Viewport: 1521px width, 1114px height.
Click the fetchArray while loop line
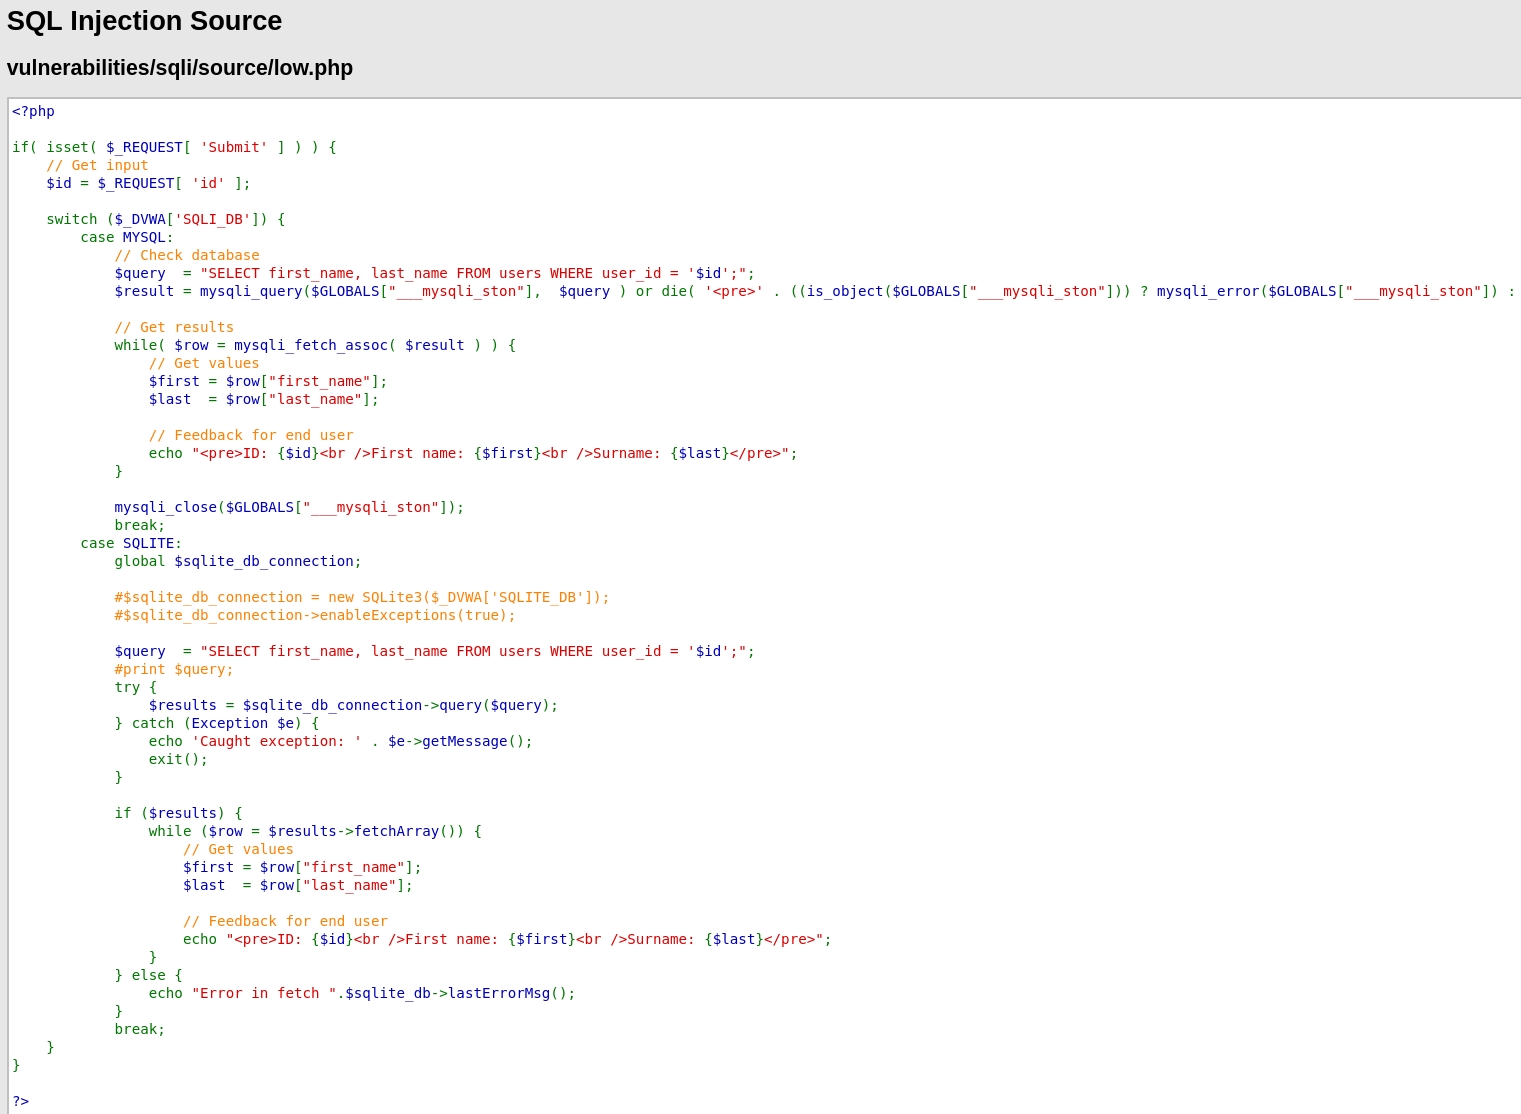(x=315, y=831)
